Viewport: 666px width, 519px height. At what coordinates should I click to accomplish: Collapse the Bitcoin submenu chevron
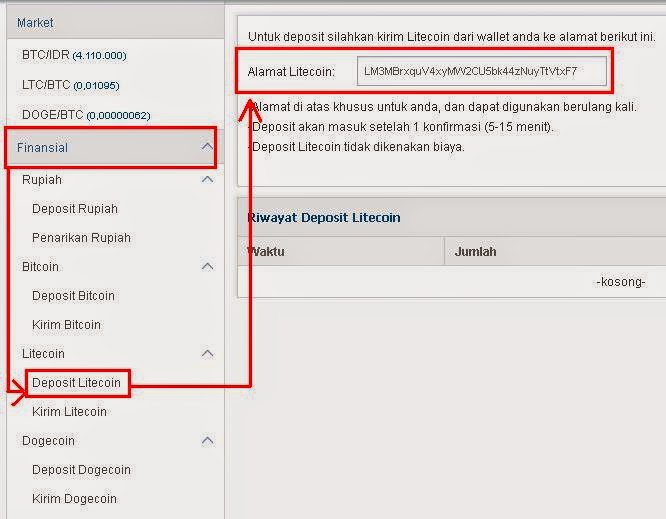[207, 266]
